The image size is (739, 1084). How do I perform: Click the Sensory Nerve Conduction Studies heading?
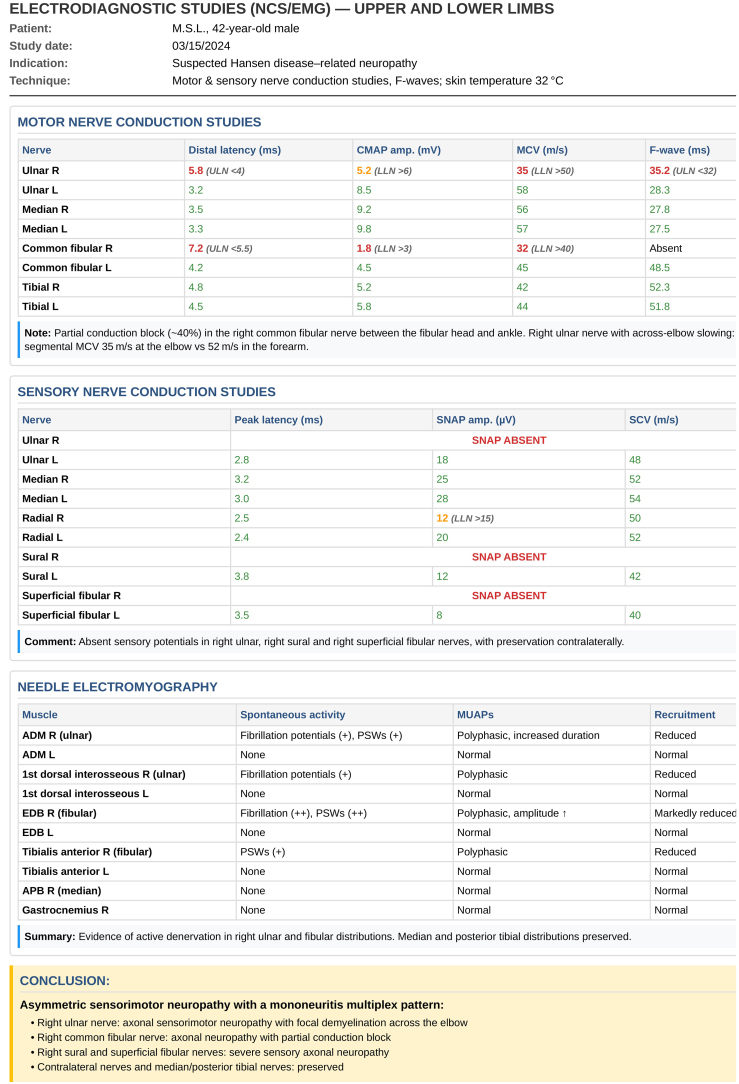(146, 392)
